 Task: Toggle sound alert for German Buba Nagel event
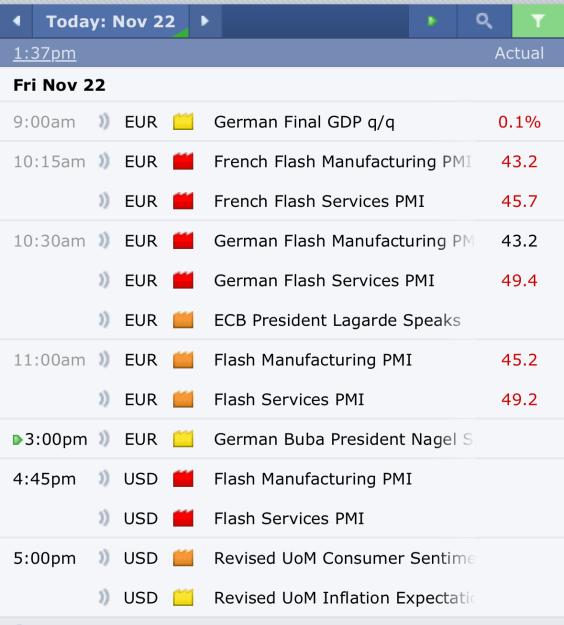coord(104,439)
